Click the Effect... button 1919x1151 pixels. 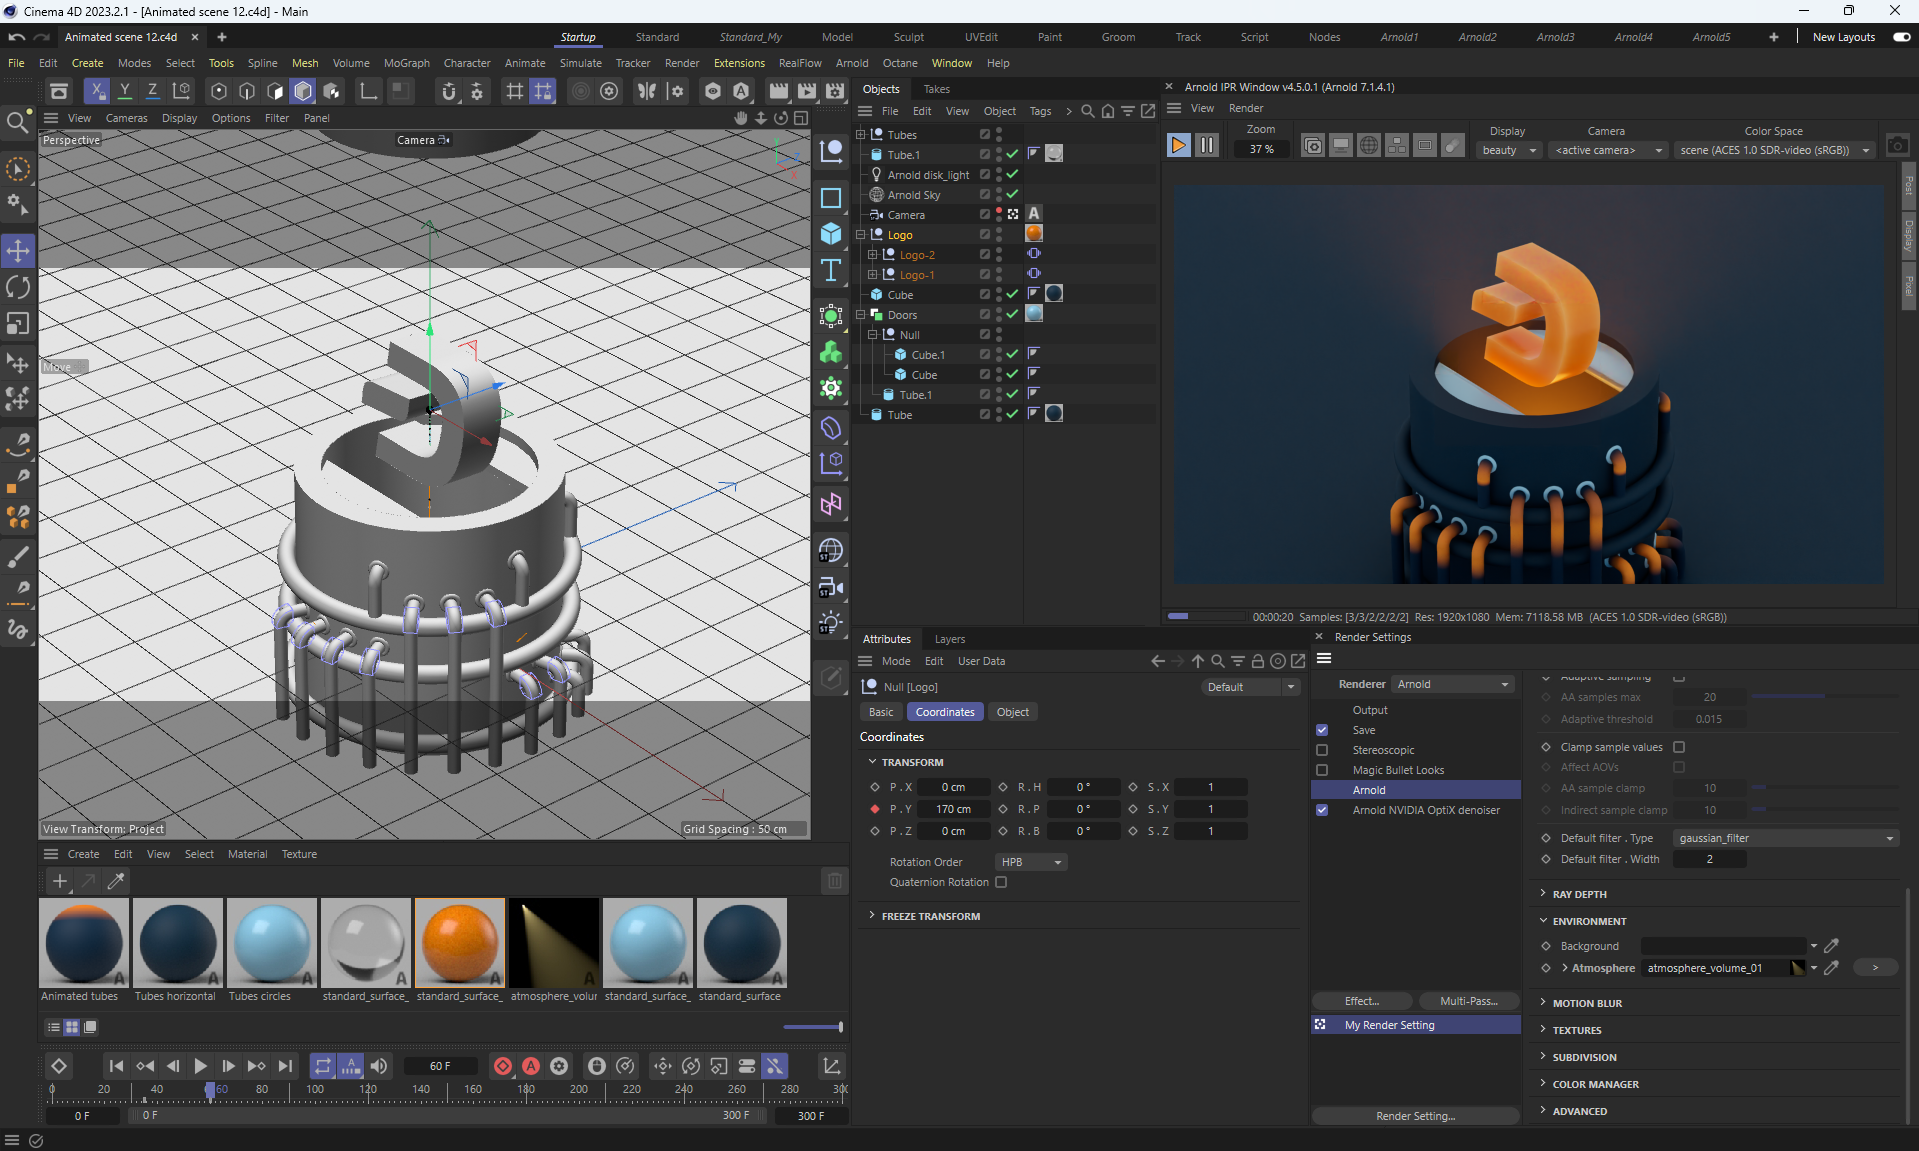pos(1362,1001)
